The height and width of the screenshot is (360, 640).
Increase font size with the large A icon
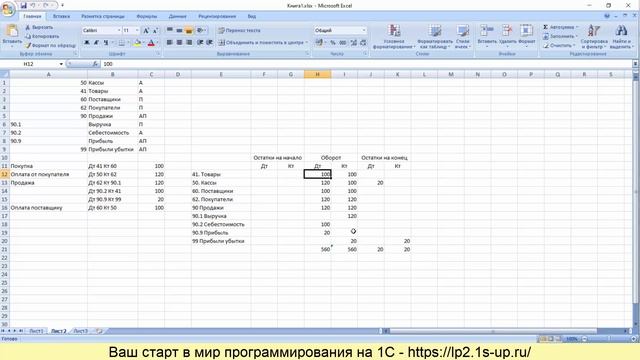146,31
